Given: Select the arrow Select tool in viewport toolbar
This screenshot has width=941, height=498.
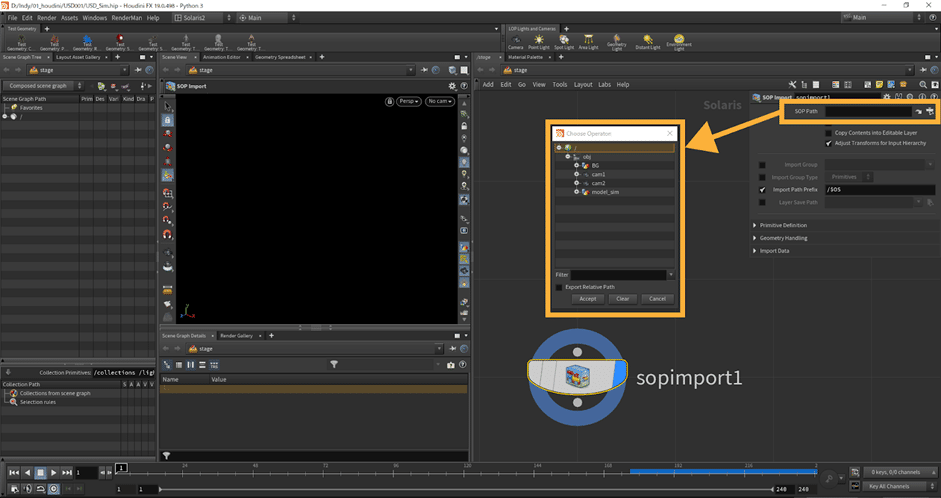Looking at the screenshot, I should 167,106.
